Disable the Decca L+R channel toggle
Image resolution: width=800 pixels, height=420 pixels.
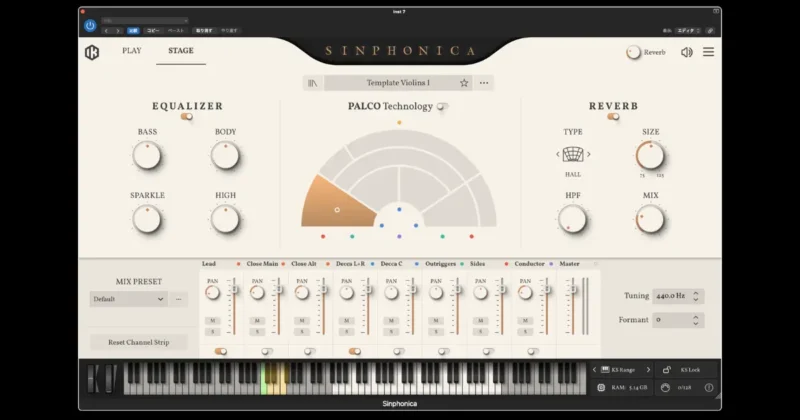pos(355,351)
